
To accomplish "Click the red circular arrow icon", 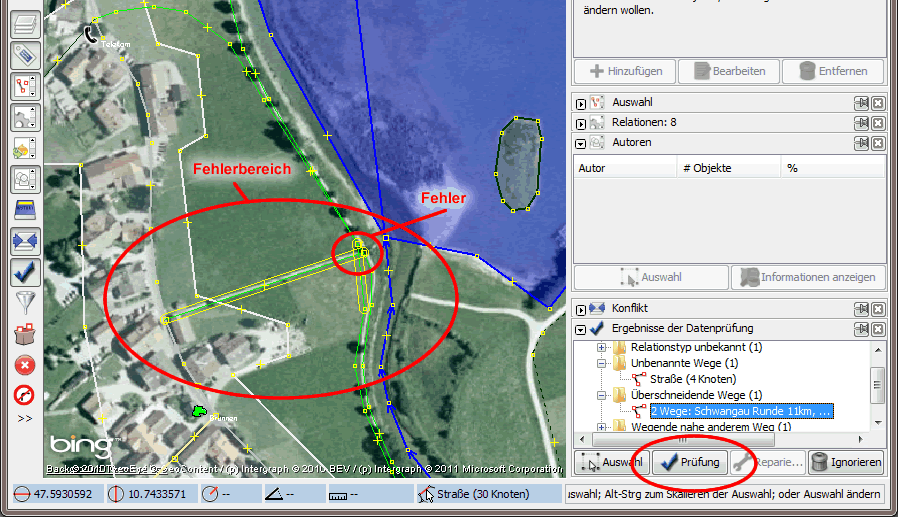I will [25, 396].
